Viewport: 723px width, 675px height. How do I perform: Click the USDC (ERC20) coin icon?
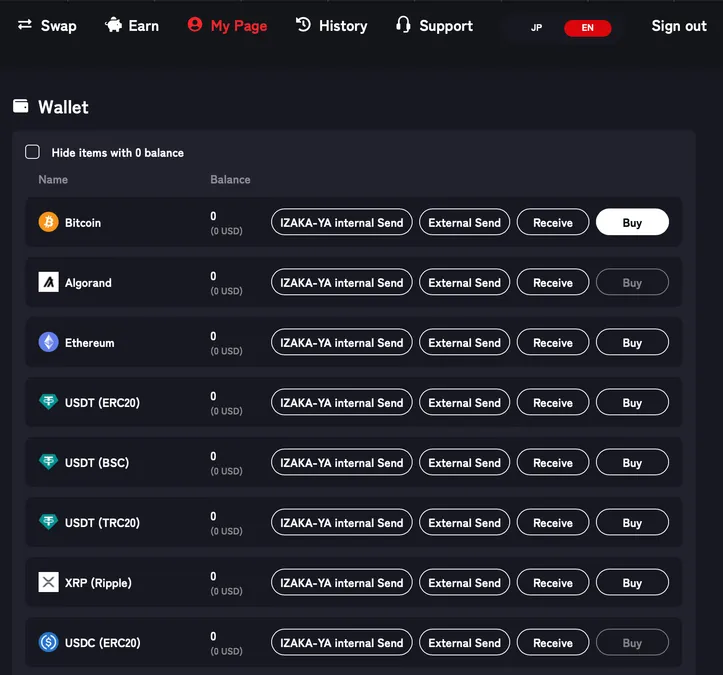point(48,642)
